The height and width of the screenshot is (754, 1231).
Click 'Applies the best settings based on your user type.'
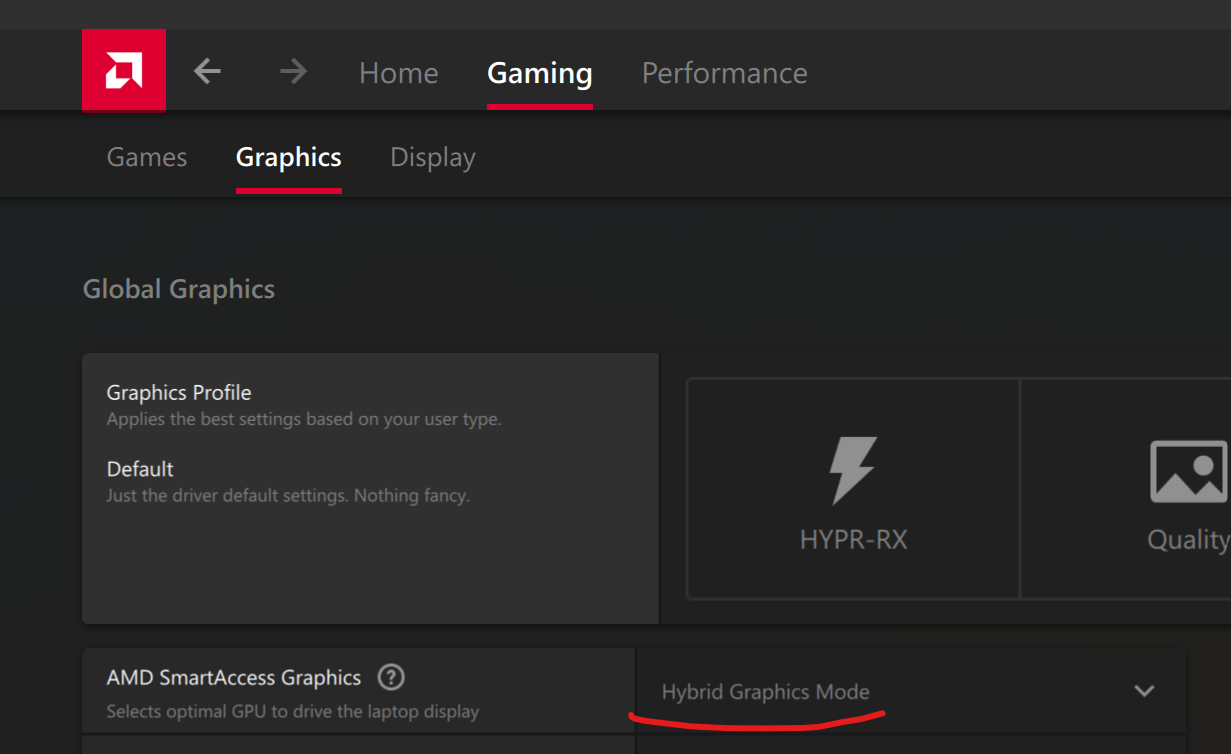(x=304, y=419)
